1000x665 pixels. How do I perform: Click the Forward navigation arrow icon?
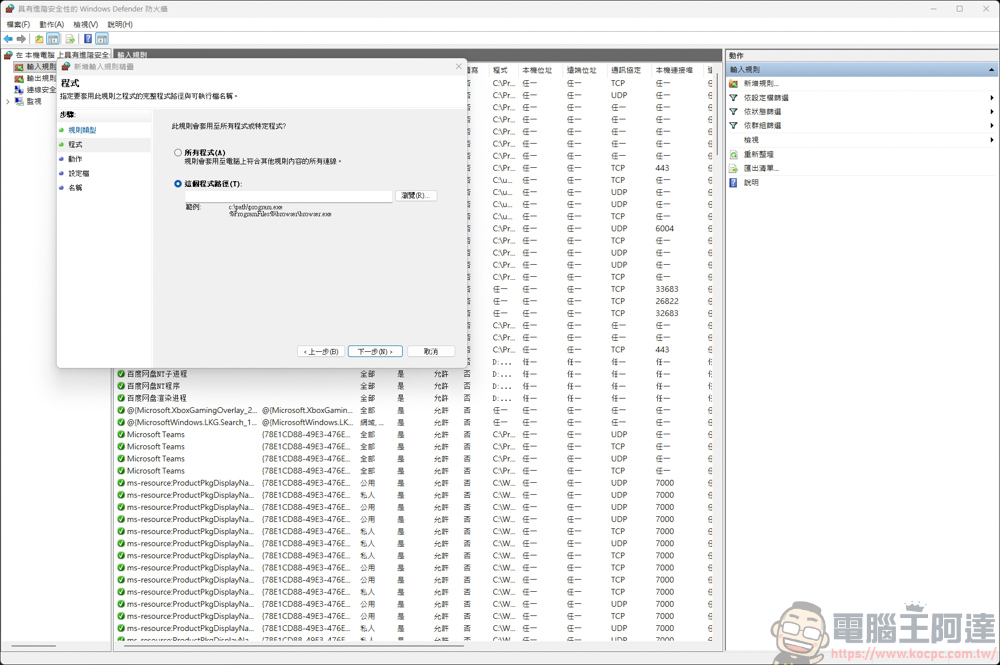[x=21, y=38]
